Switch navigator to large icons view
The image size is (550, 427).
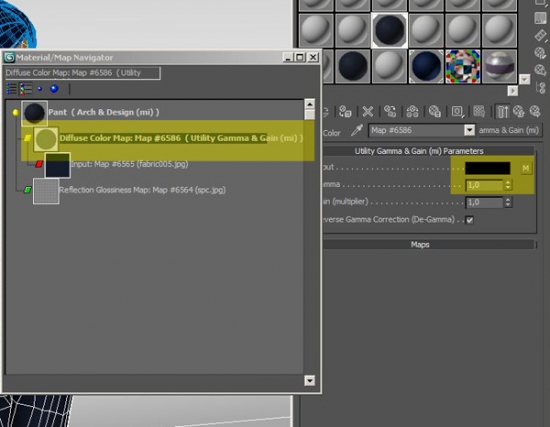click(54, 88)
